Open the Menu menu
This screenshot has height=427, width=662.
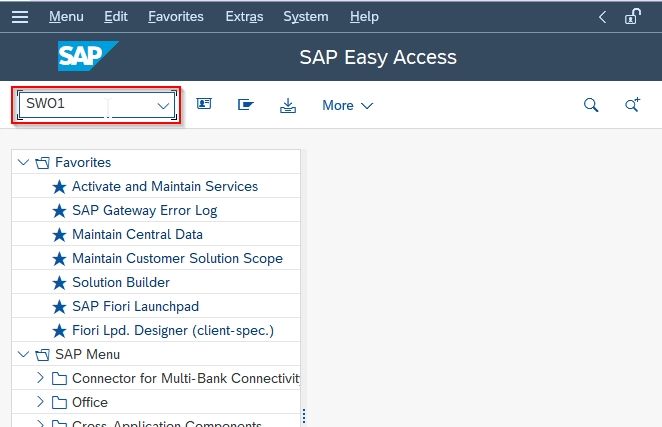66,17
